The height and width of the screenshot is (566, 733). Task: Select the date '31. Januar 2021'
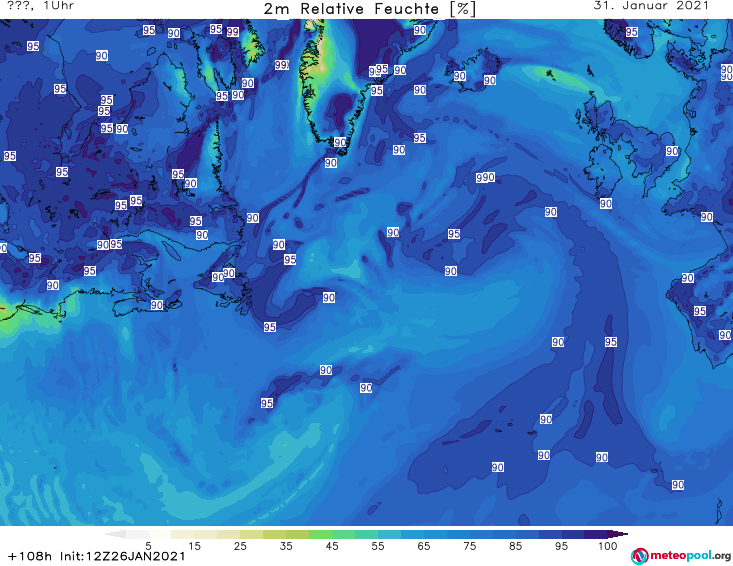[651, 6]
